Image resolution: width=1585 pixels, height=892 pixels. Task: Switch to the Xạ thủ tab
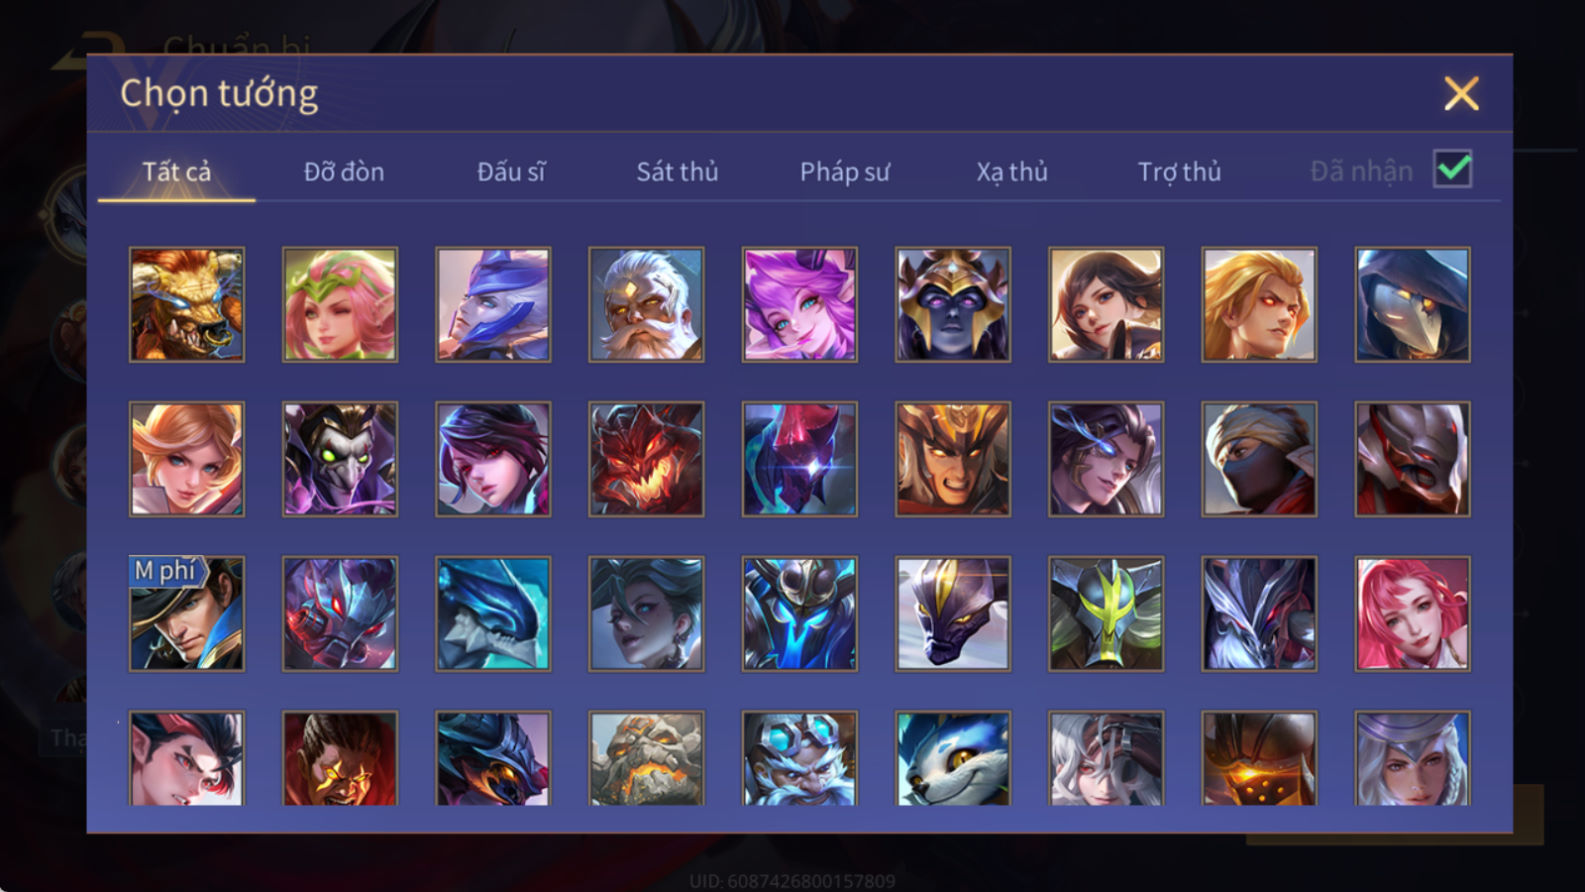pos(1012,172)
